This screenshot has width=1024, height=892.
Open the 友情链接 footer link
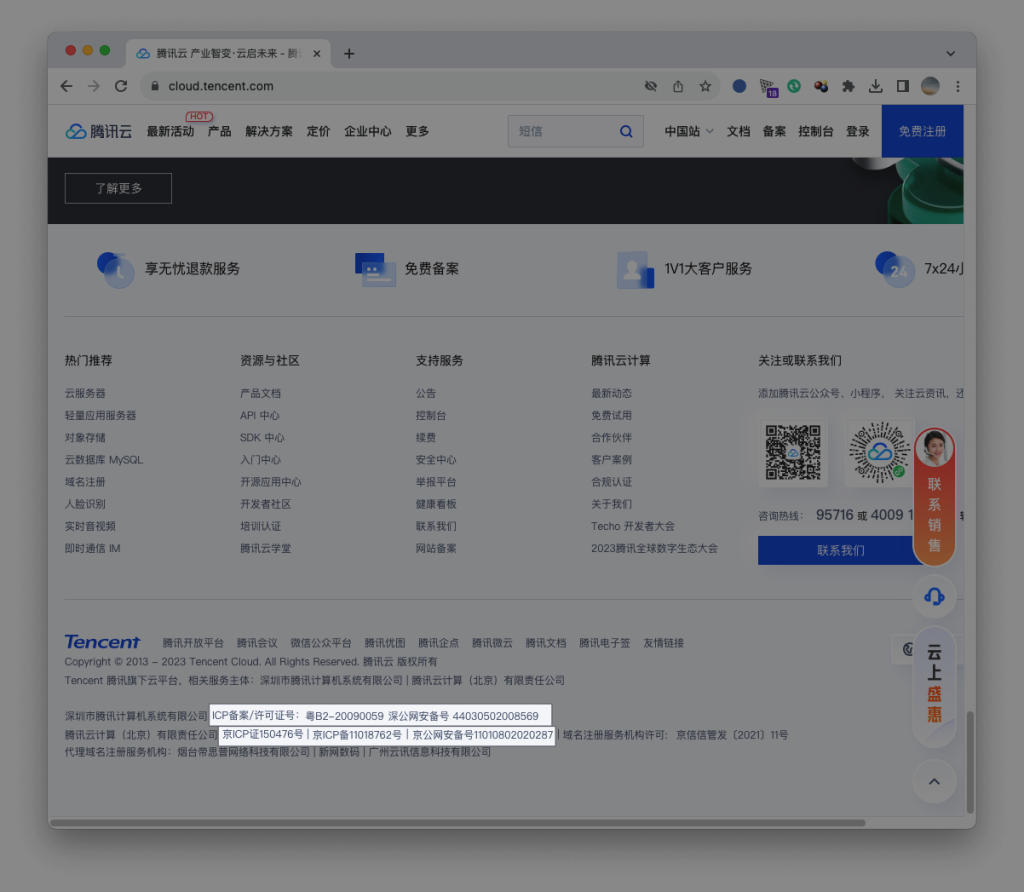(x=664, y=643)
